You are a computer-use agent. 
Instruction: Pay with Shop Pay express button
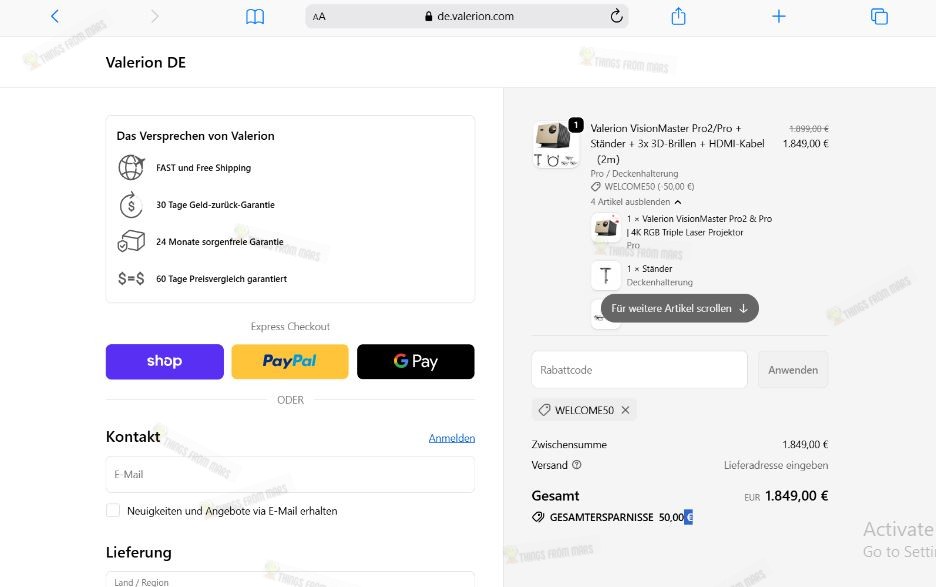pyautogui.click(x=165, y=362)
